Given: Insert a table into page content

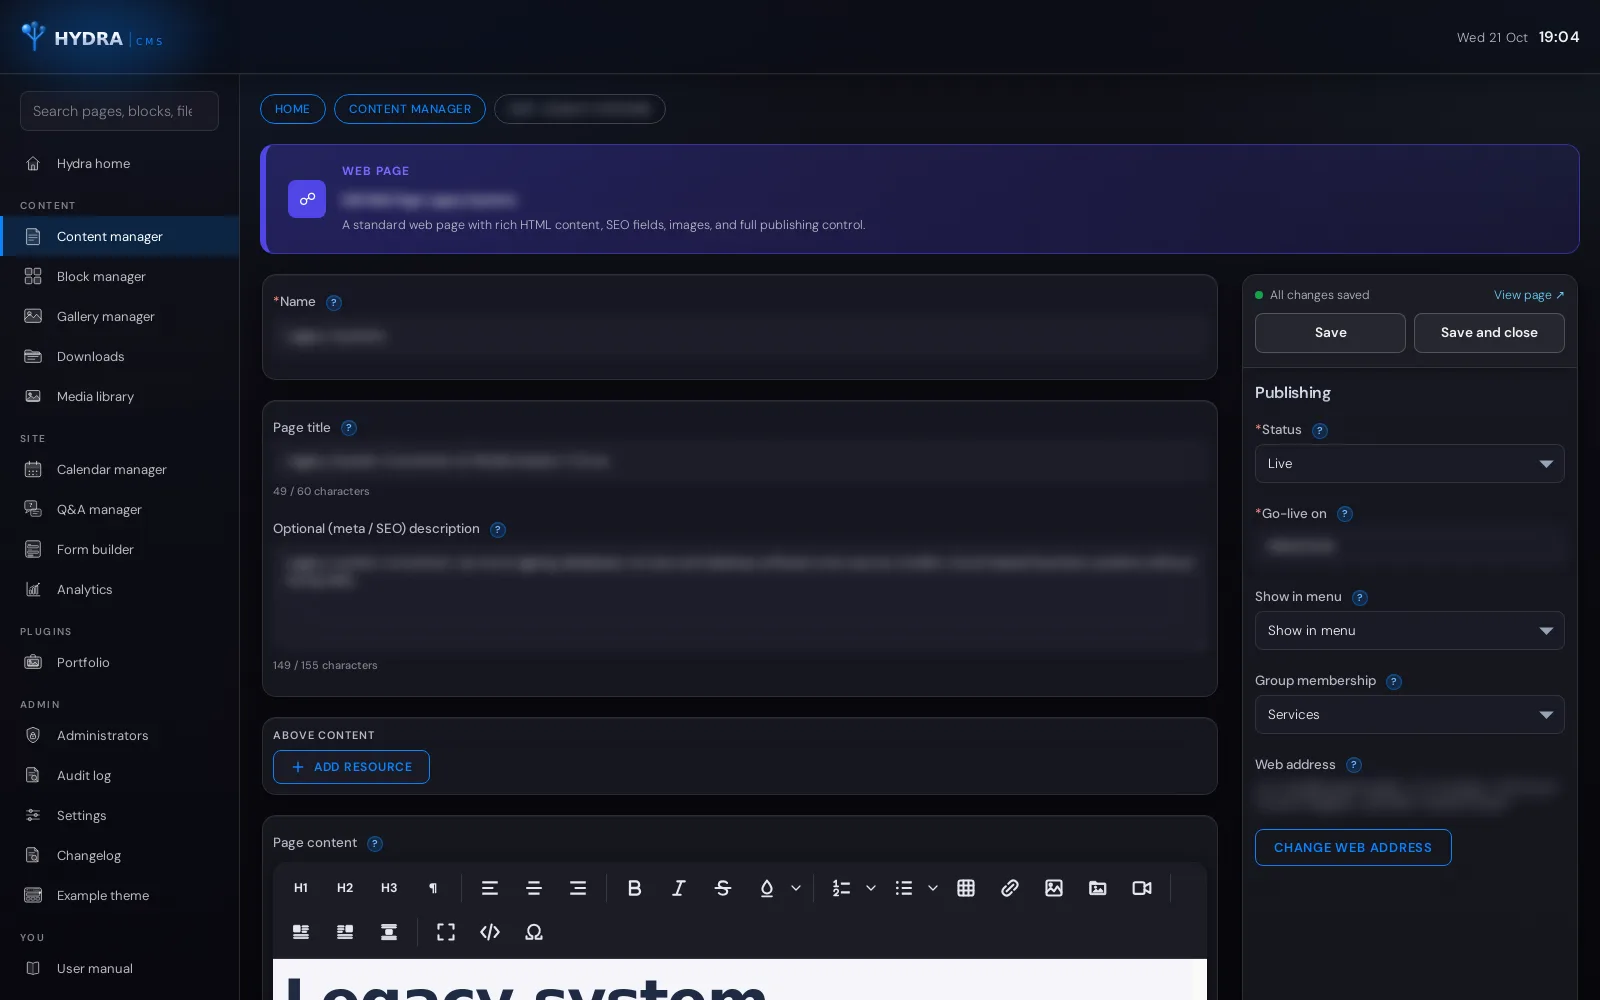Looking at the screenshot, I should pos(966,888).
